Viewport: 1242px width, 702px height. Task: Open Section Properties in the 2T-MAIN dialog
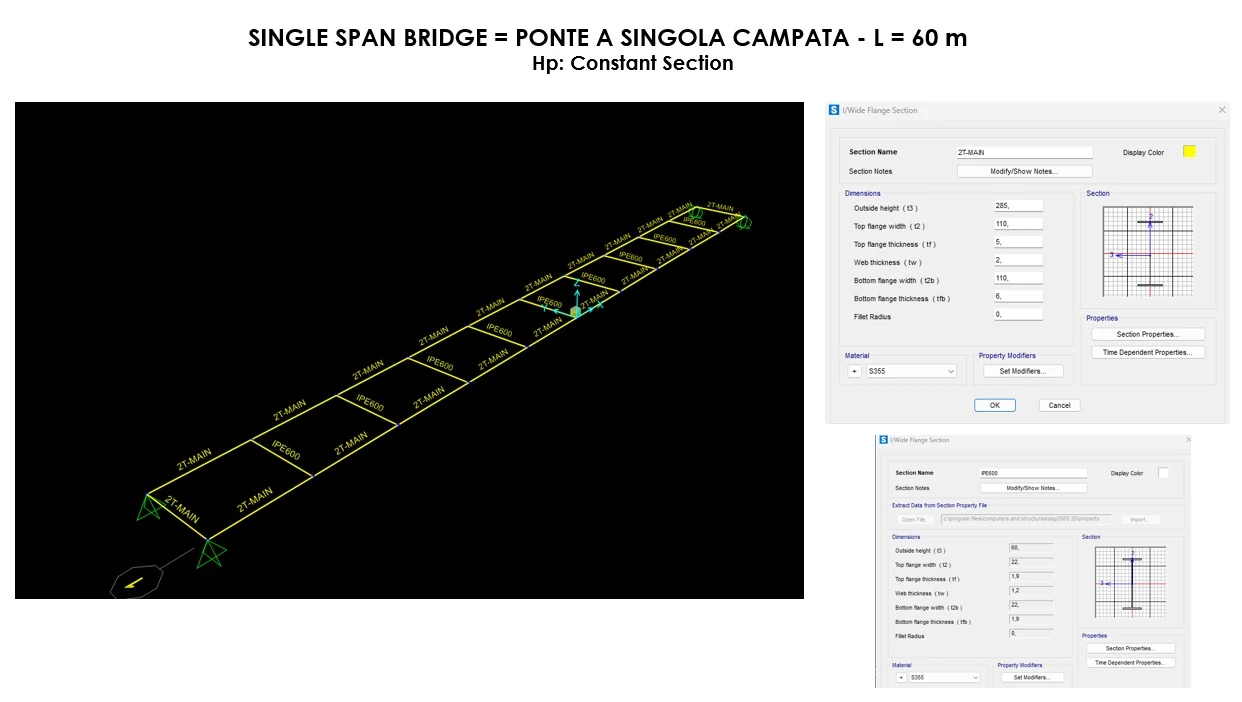(x=1147, y=334)
